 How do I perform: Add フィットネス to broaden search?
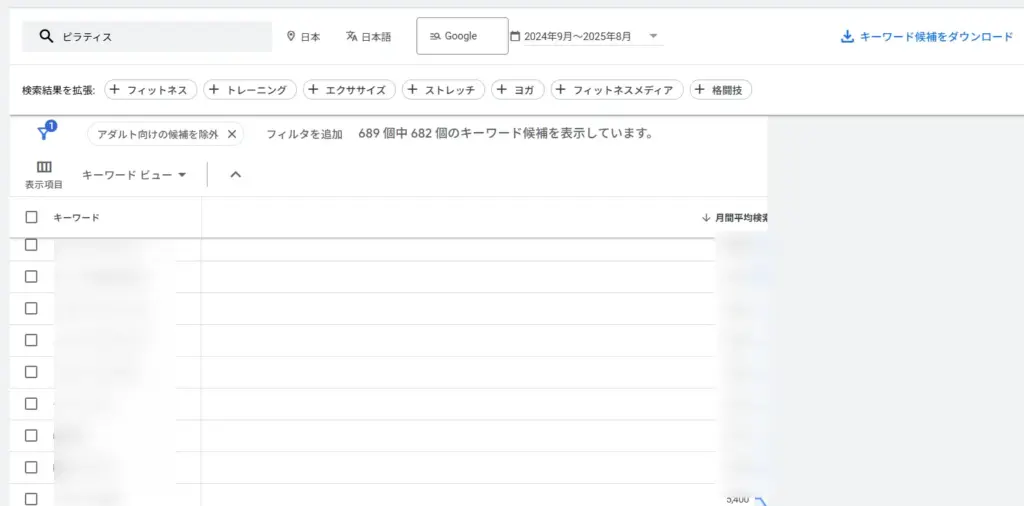[150, 90]
